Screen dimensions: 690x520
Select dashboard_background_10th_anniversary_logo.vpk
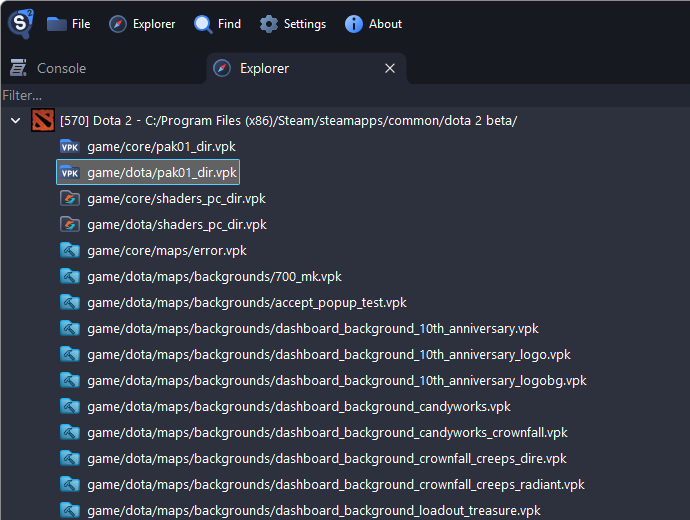(329, 354)
